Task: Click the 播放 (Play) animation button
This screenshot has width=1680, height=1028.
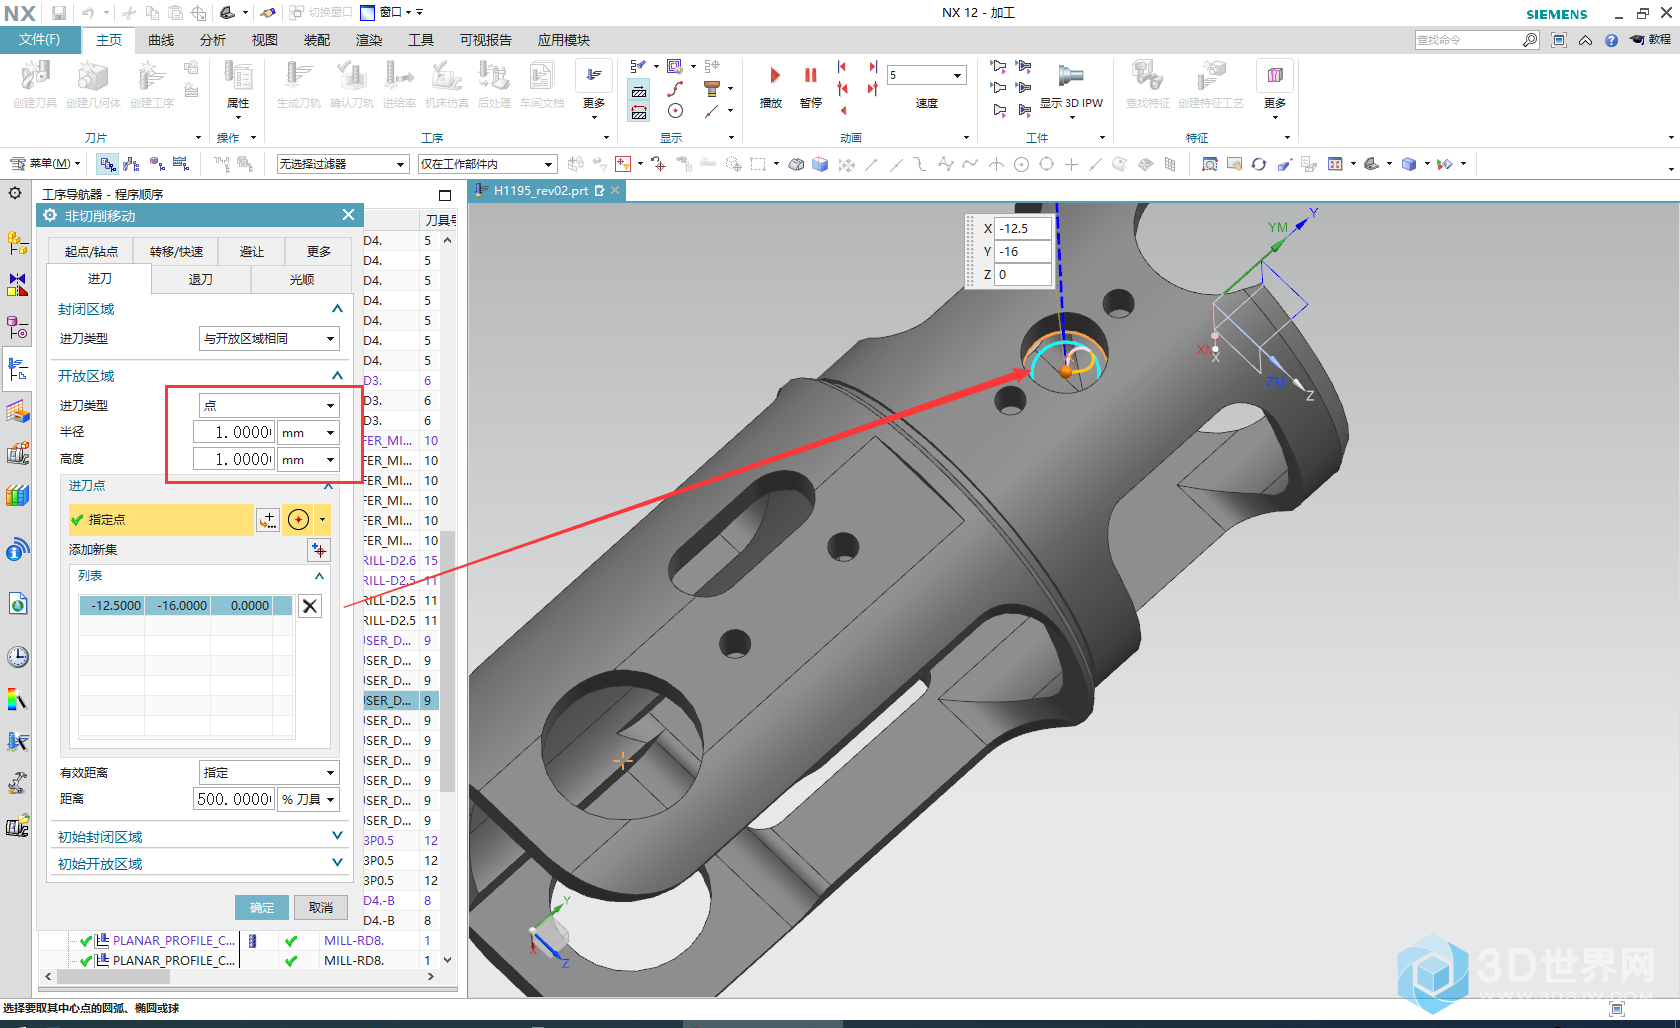Action: [771, 84]
